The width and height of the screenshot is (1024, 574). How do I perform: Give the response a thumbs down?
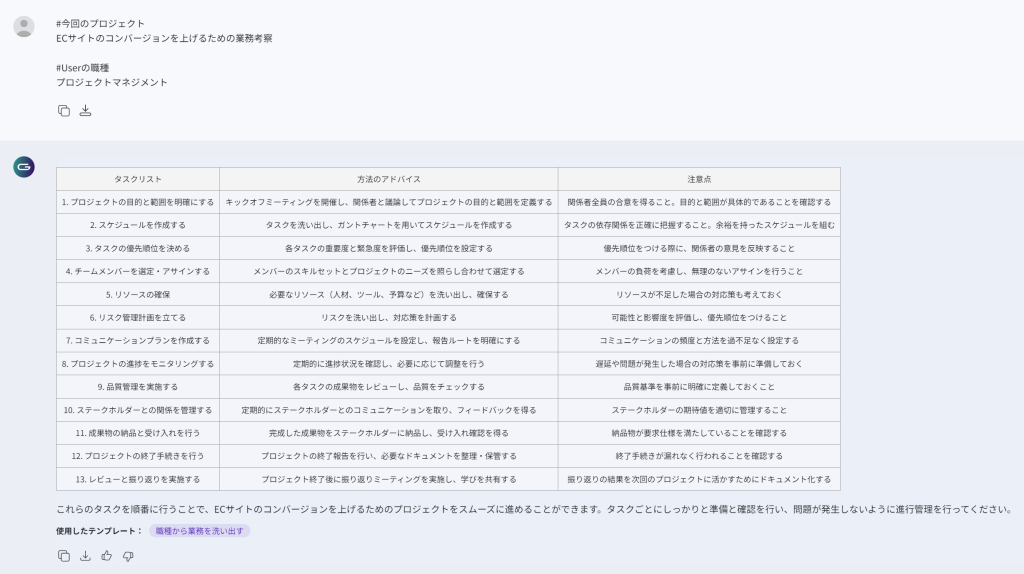(x=128, y=556)
